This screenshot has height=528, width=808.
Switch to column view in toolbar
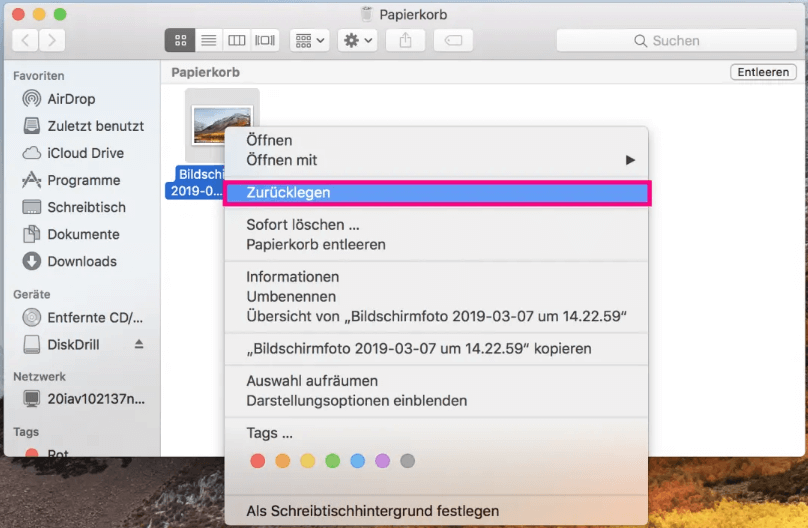[236, 41]
